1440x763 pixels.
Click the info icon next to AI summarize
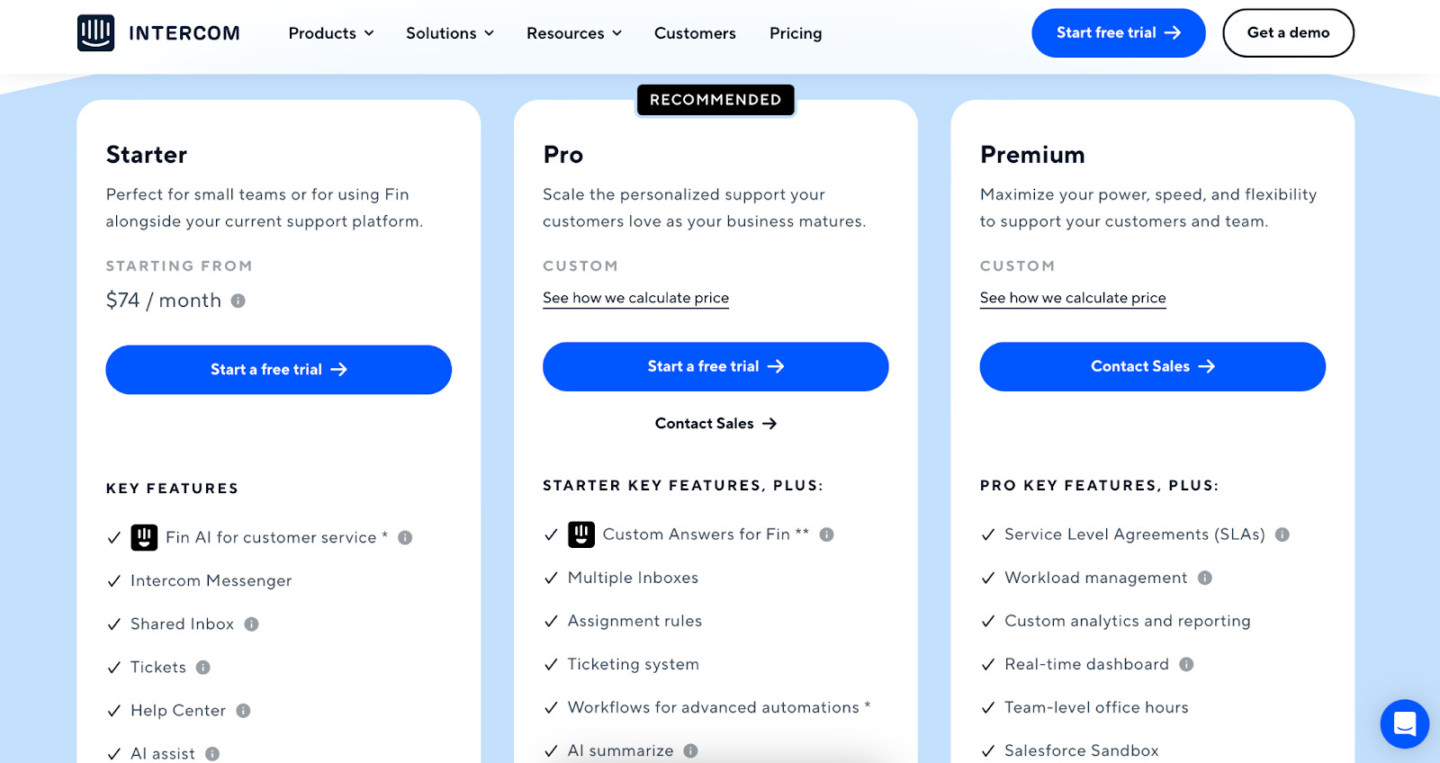689,750
